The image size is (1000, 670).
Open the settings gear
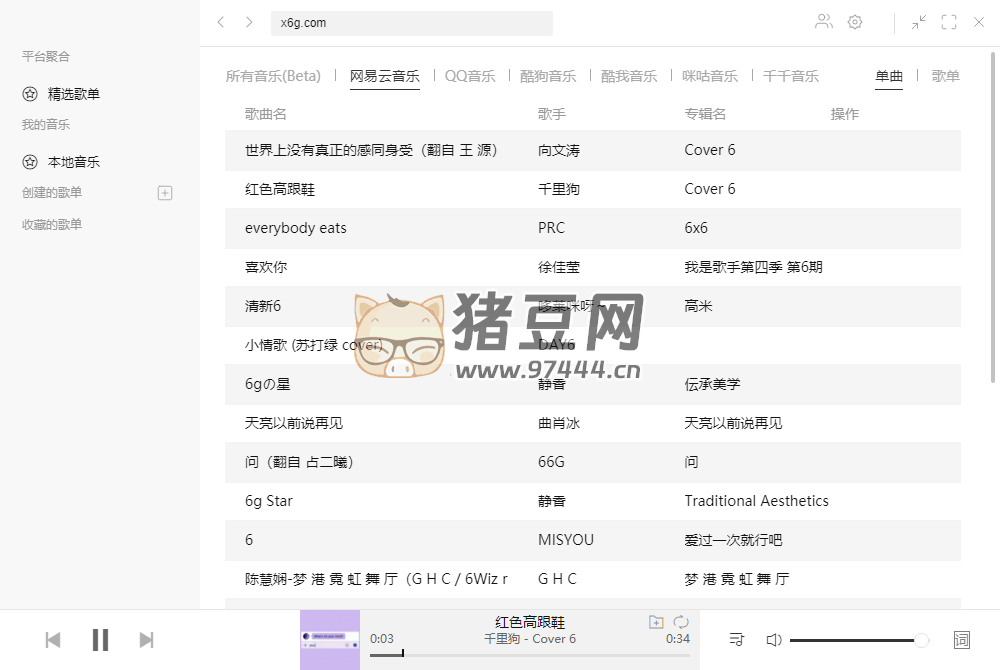[x=855, y=22]
